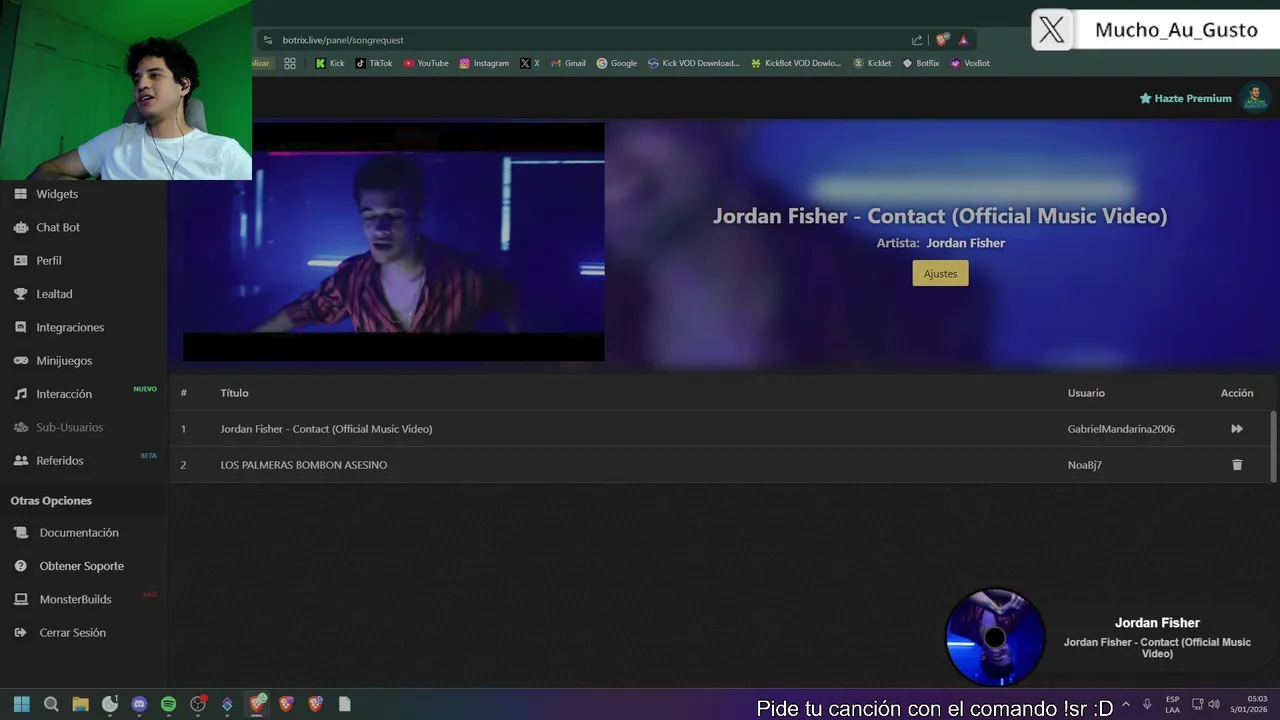The width and height of the screenshot is (1280, 720).
Task: Open the Google bookmark
Action: pyautogui.click(x=617, y=63)
